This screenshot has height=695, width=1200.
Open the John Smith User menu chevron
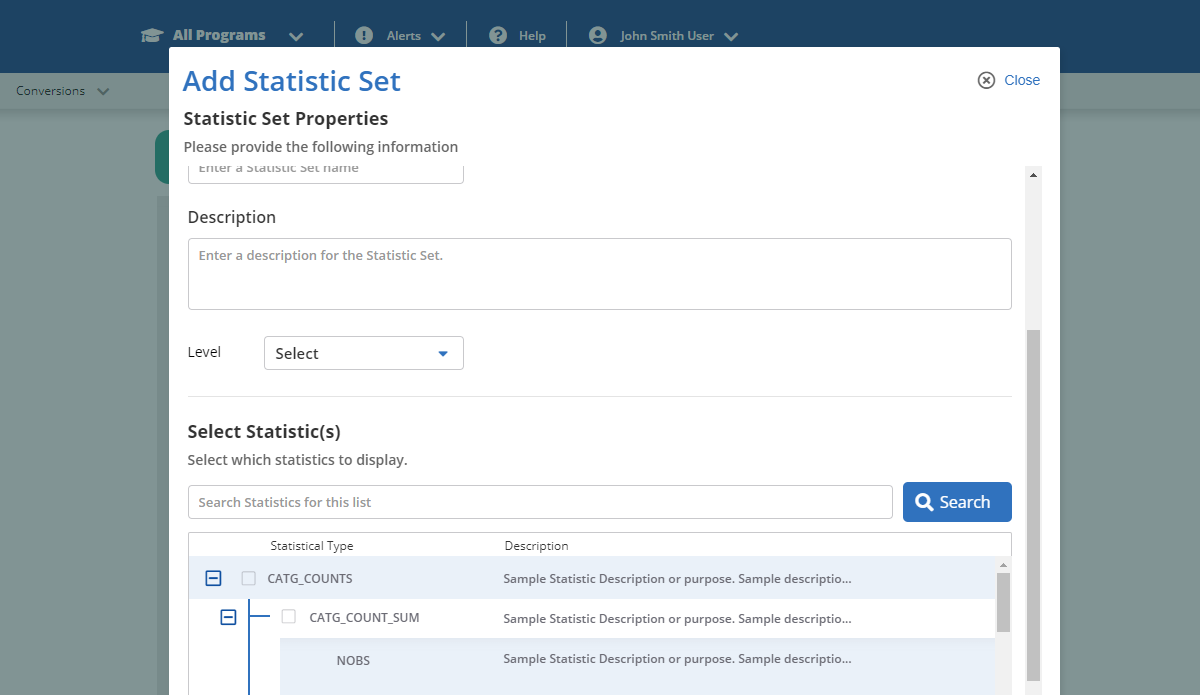tap(731, 36)
